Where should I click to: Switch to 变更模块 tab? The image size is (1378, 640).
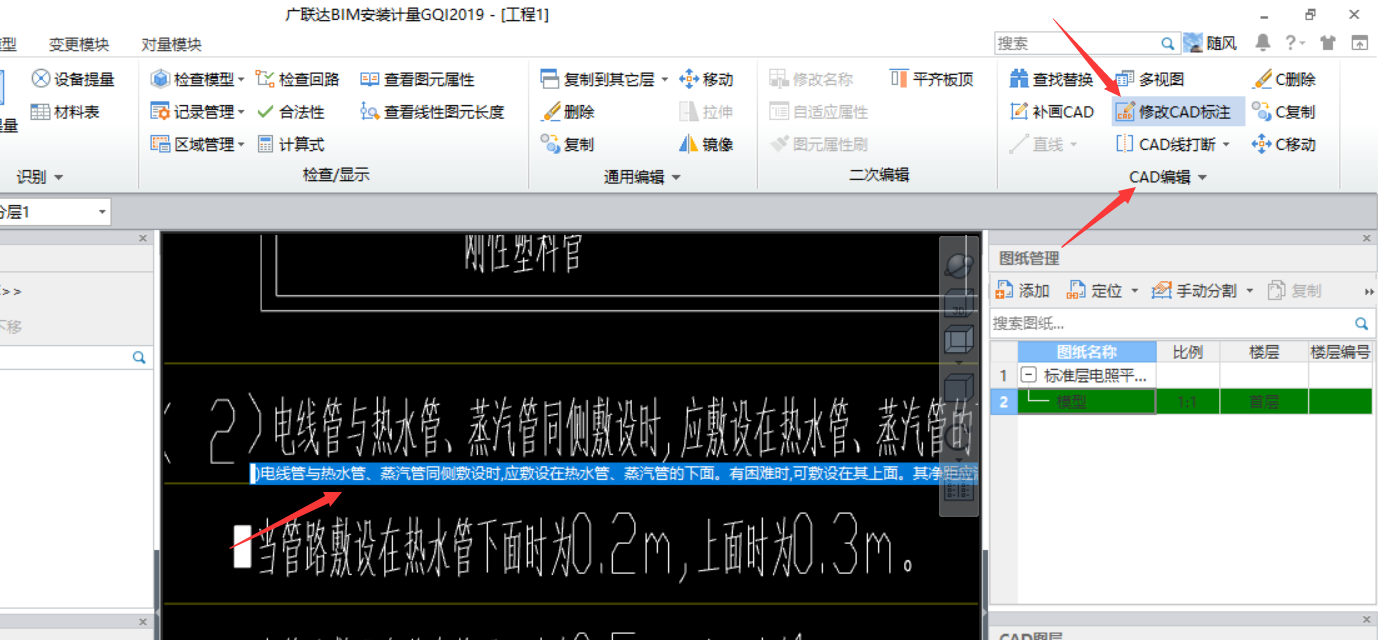[79, 45]
